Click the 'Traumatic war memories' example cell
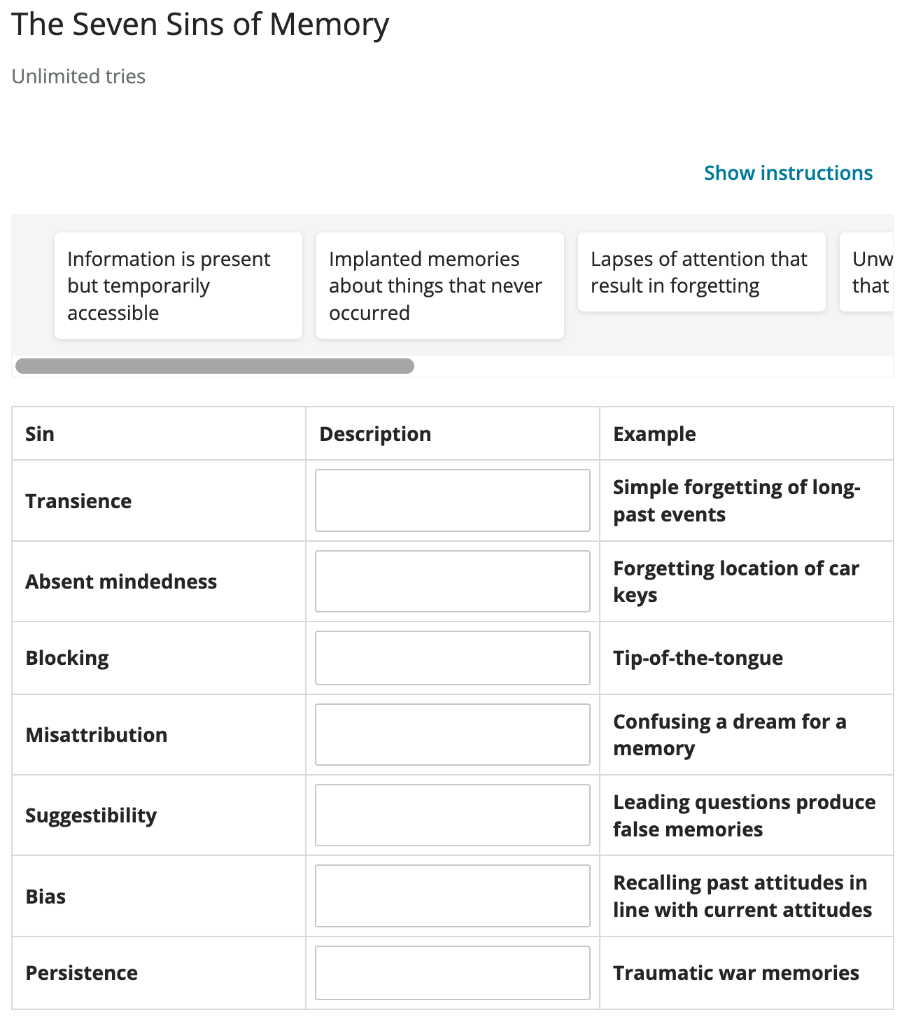909x1024 pixels. coord(736,973)
